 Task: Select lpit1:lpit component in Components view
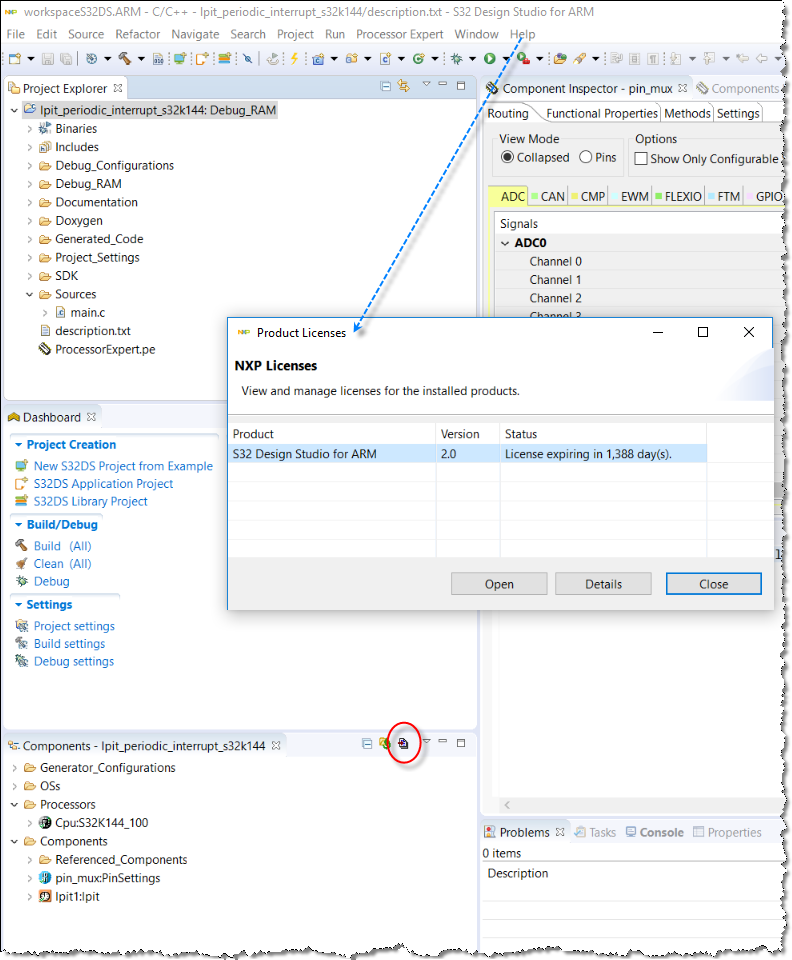pos(77,896)
